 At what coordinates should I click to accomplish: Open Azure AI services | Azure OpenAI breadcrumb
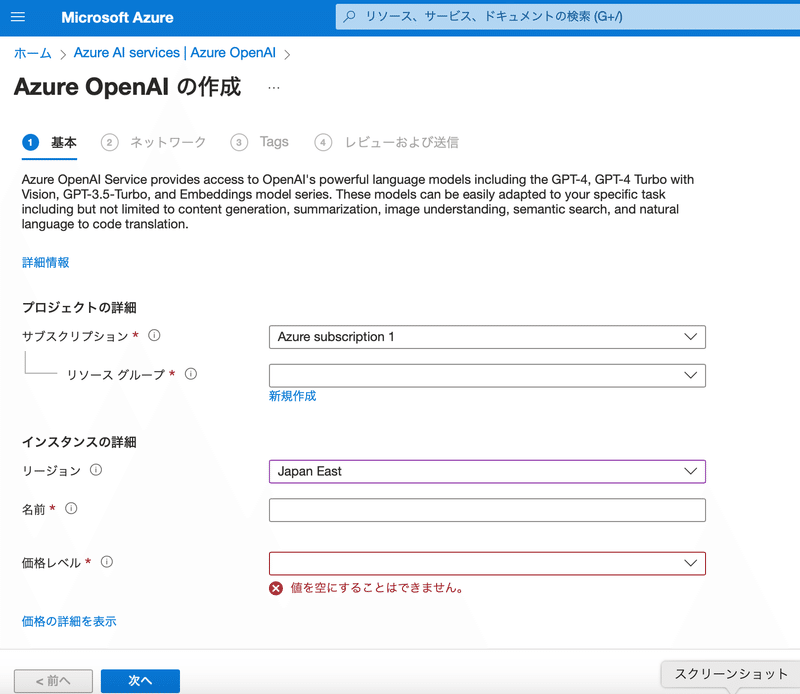174,53
